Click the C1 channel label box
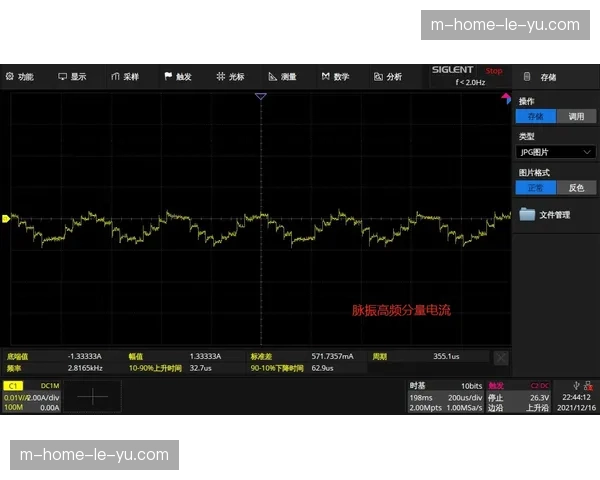This screenshot has width=600, height=480. click(13, 385)
